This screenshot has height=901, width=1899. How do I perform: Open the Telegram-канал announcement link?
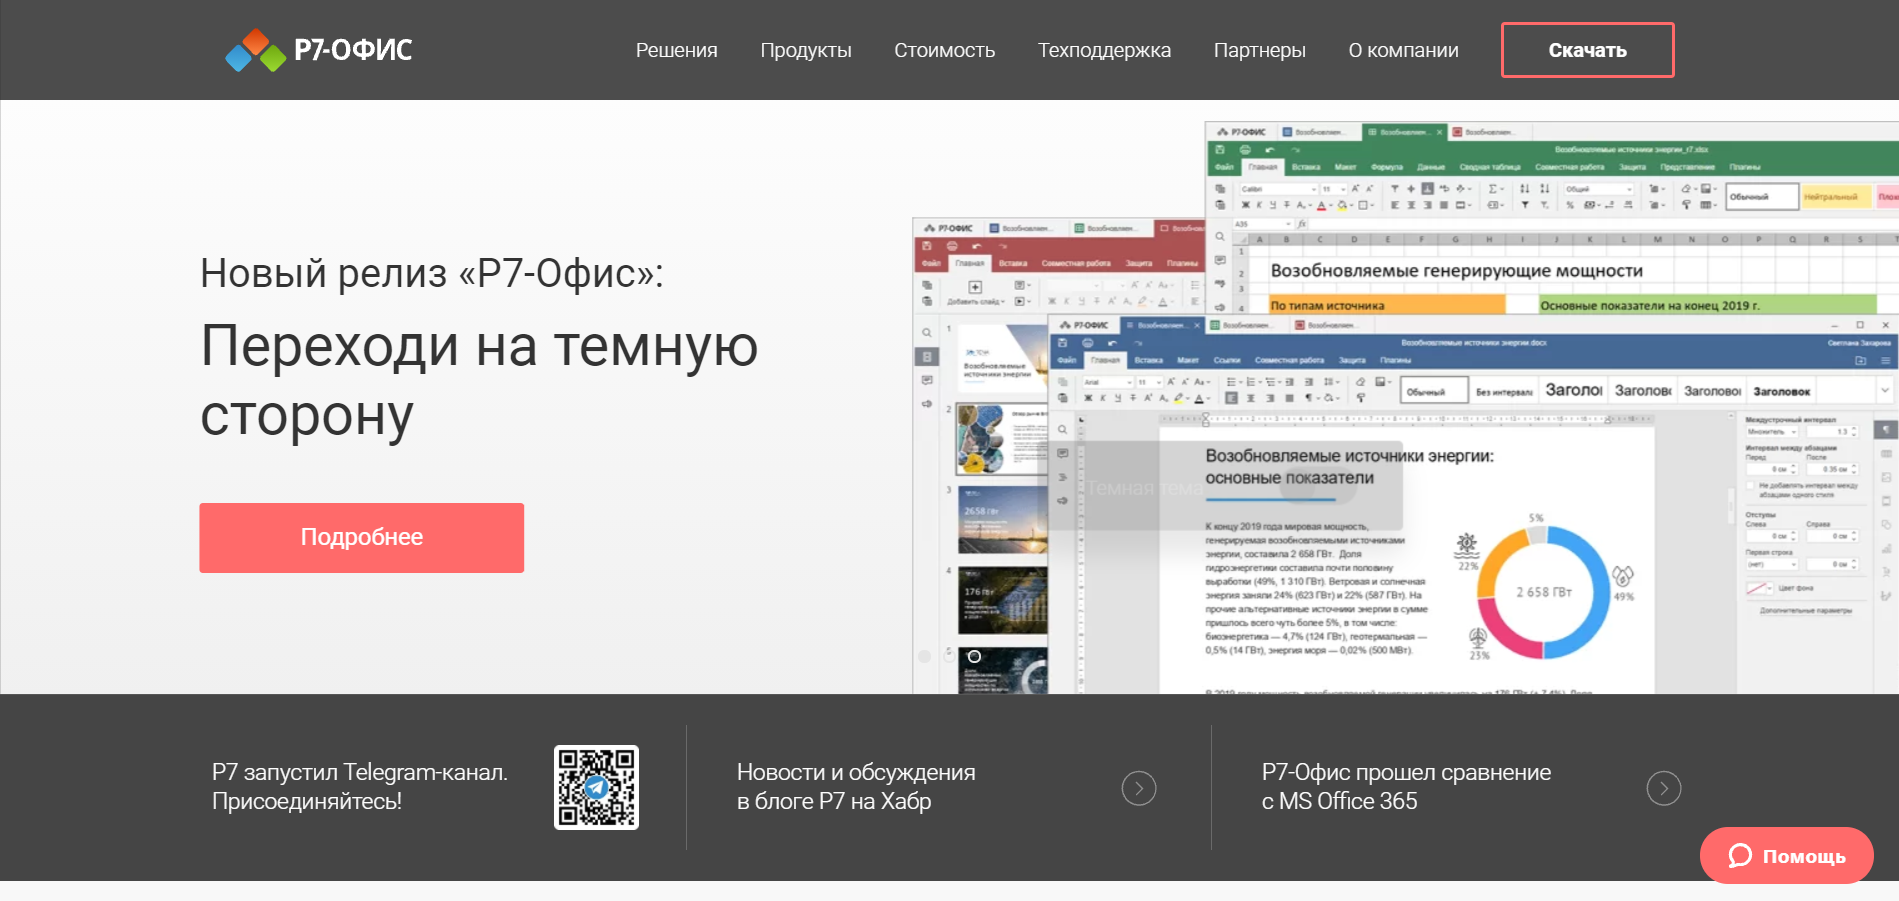click(359, 787)
